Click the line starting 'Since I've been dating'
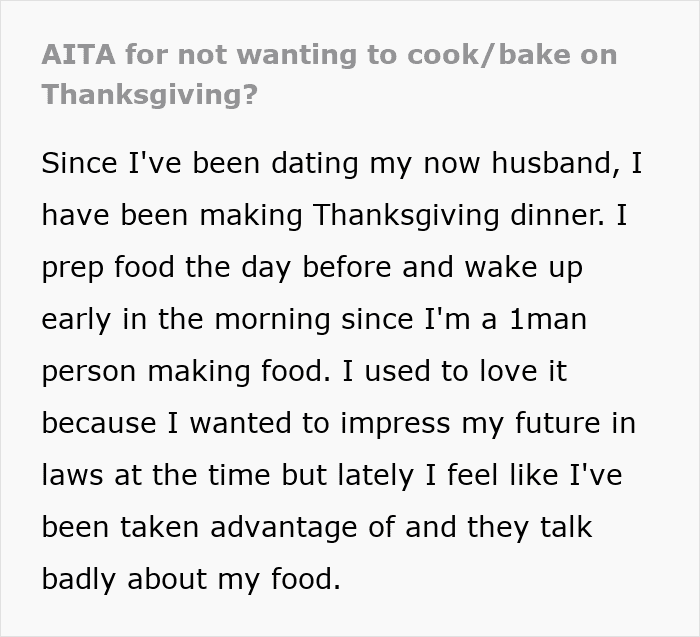Screen dimensions: 700x637 (x=341, y=164)
